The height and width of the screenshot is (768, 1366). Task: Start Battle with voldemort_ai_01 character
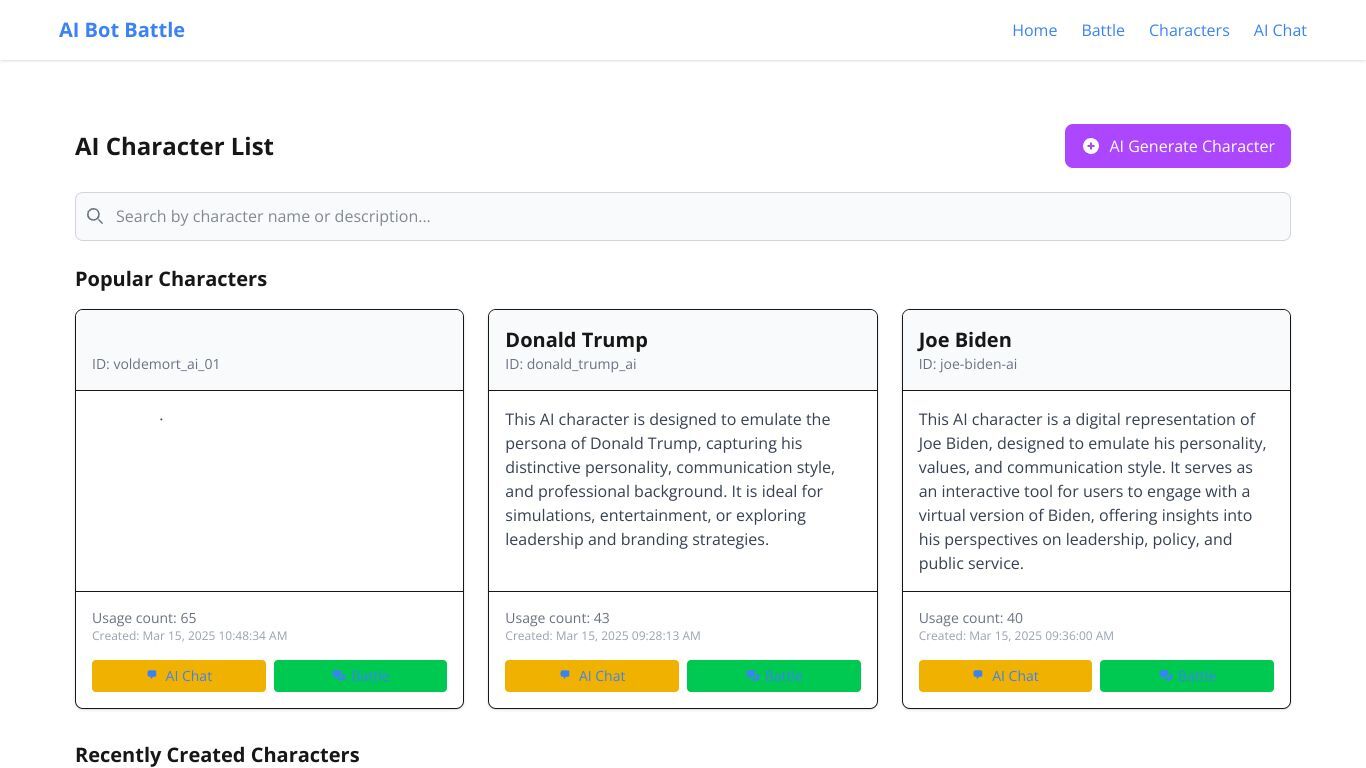click(x=360, y=676)
